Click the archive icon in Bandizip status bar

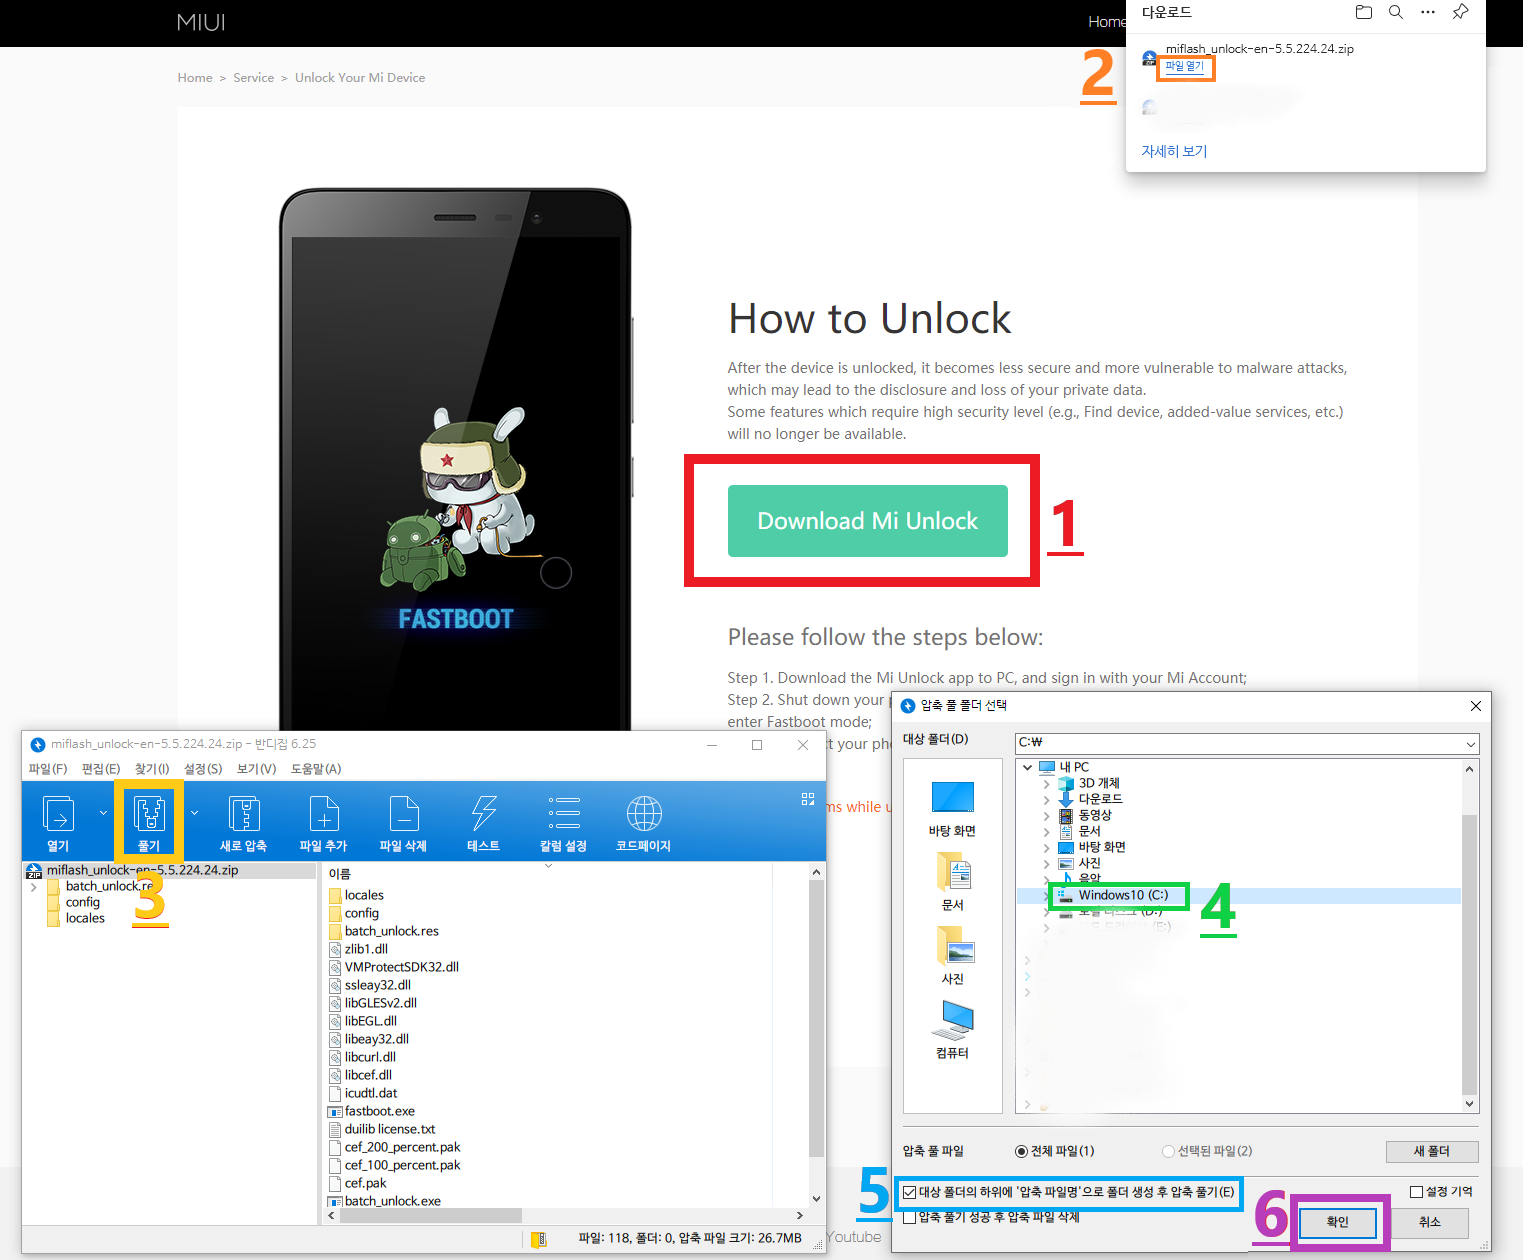[x=539, y=1239]
